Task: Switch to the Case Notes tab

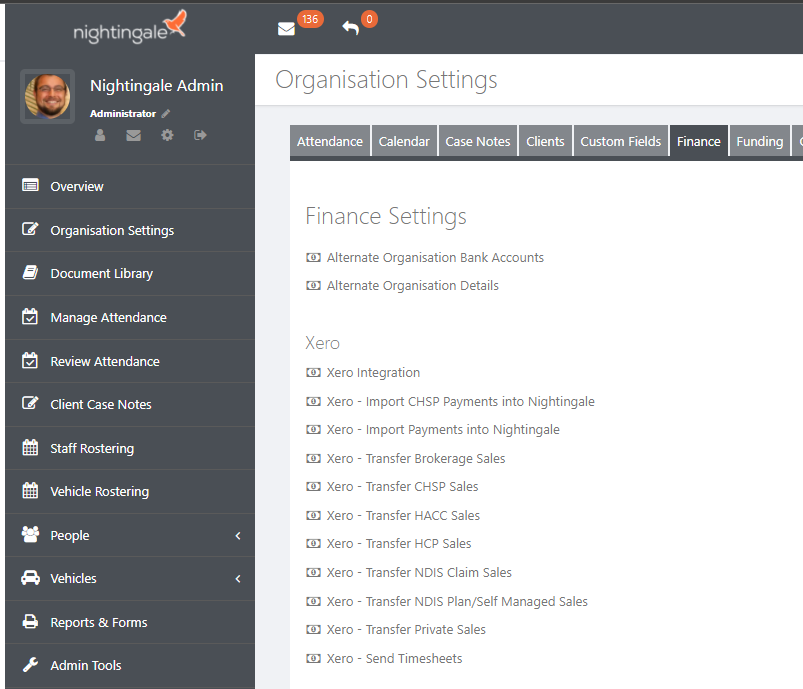Action: click(x=478, y=141)
